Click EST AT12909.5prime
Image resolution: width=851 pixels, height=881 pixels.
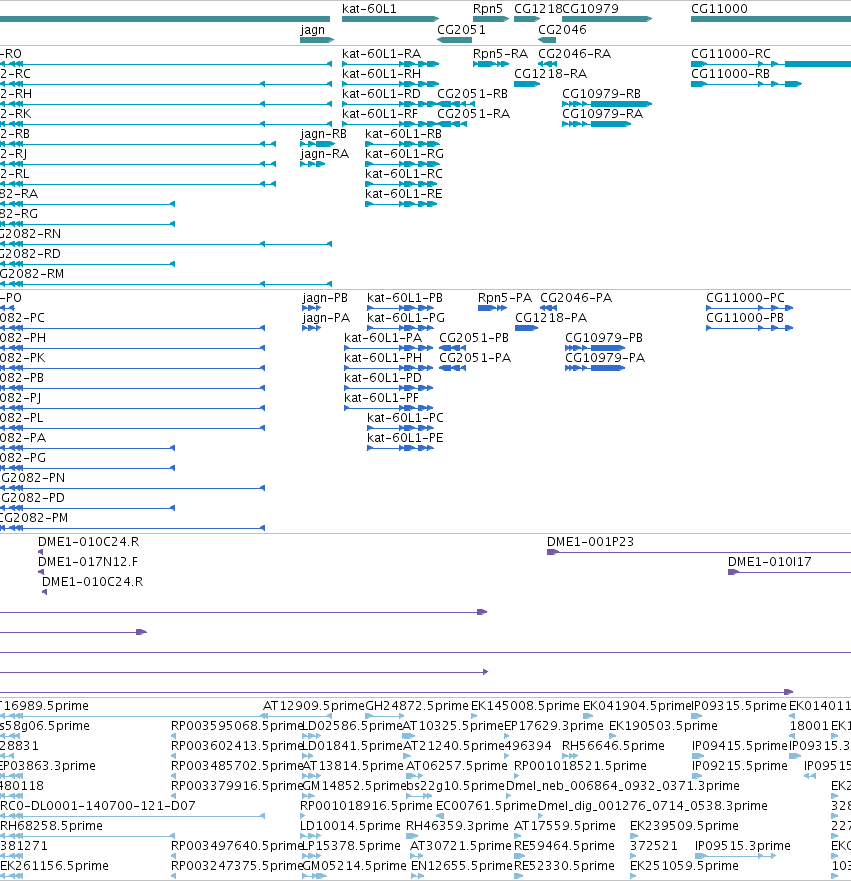(x=314, y=705)
